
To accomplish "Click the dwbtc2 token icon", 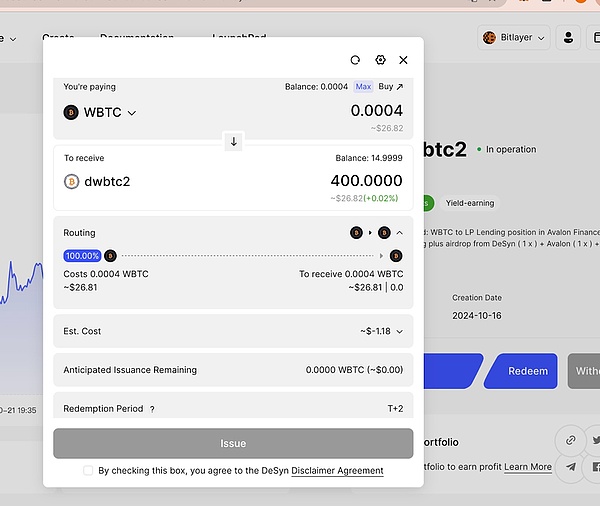I will click(x=72, y=181).
